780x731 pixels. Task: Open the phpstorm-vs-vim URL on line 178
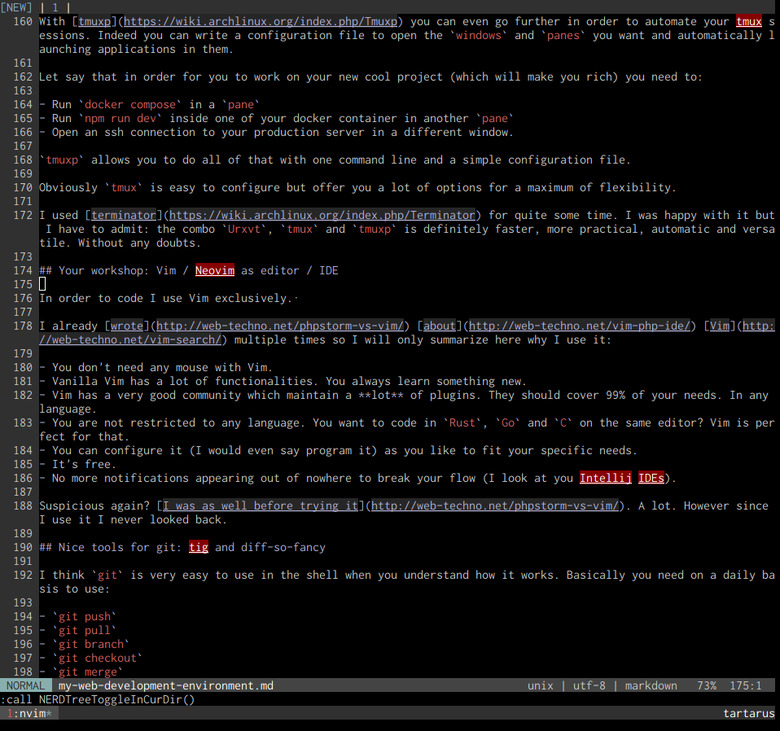[x=280, y=326]
